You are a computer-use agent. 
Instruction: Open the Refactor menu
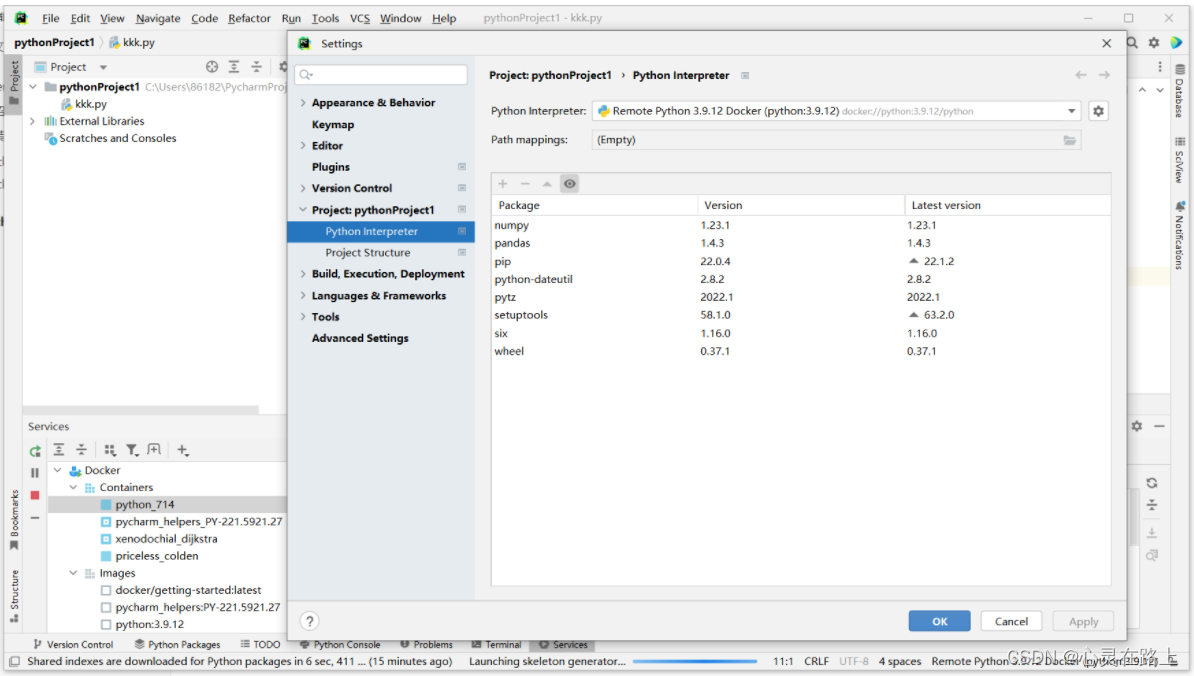[249, 18]
